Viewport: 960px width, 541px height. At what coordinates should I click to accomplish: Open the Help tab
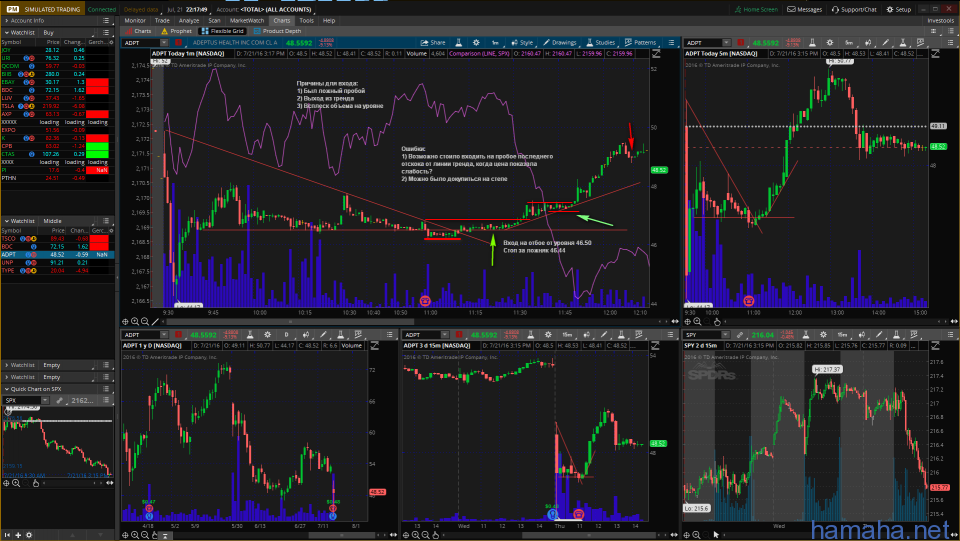point(329,20)
